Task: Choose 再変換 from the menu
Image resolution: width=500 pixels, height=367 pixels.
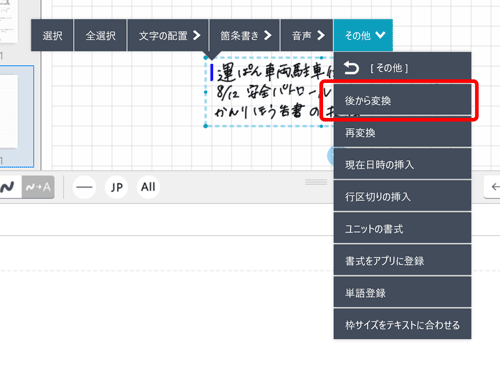Action: pyautogui.click(x=402, y=133)
